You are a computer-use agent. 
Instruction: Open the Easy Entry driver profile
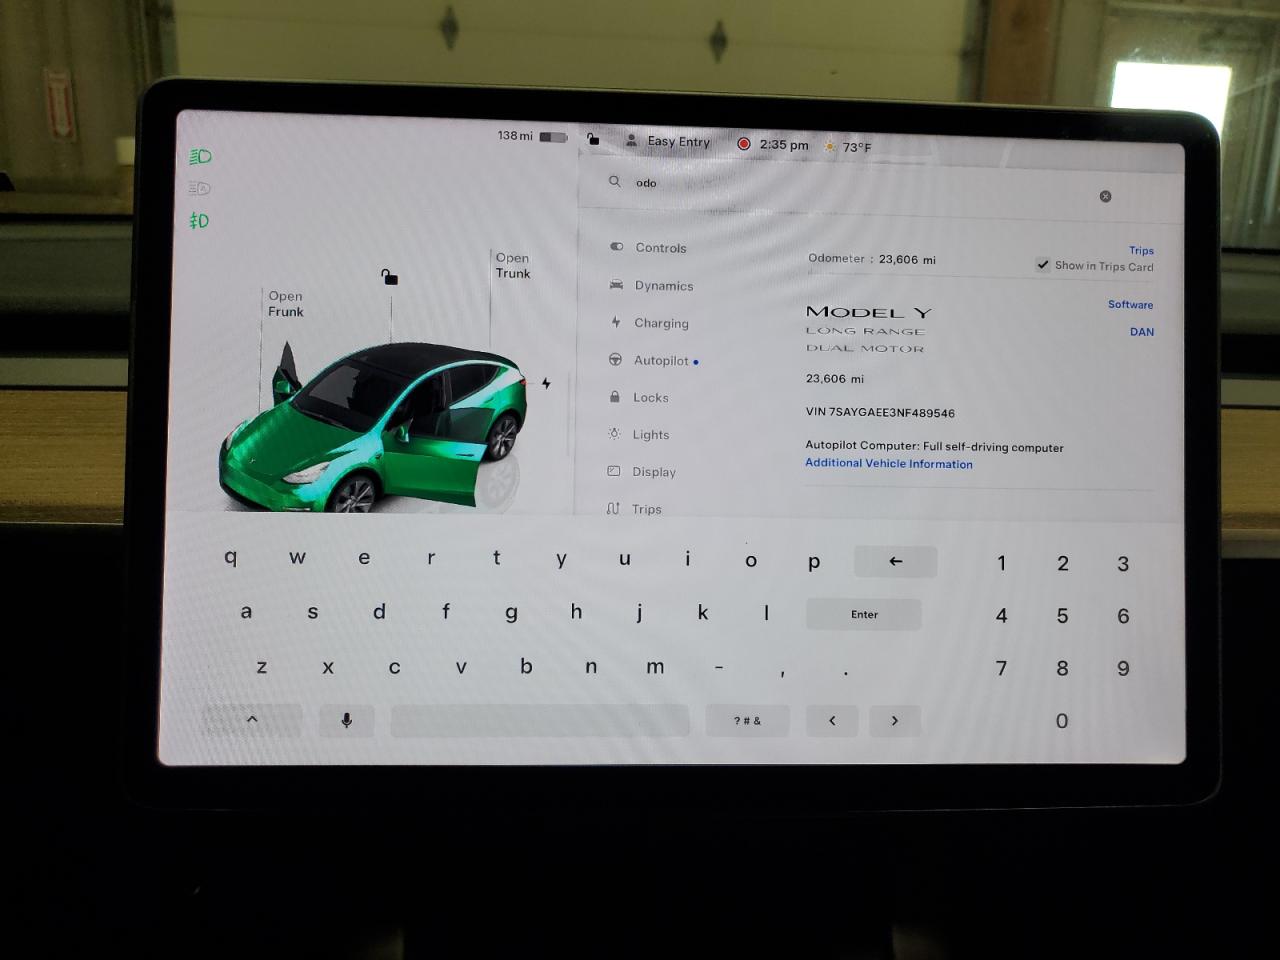coord(667,141)
